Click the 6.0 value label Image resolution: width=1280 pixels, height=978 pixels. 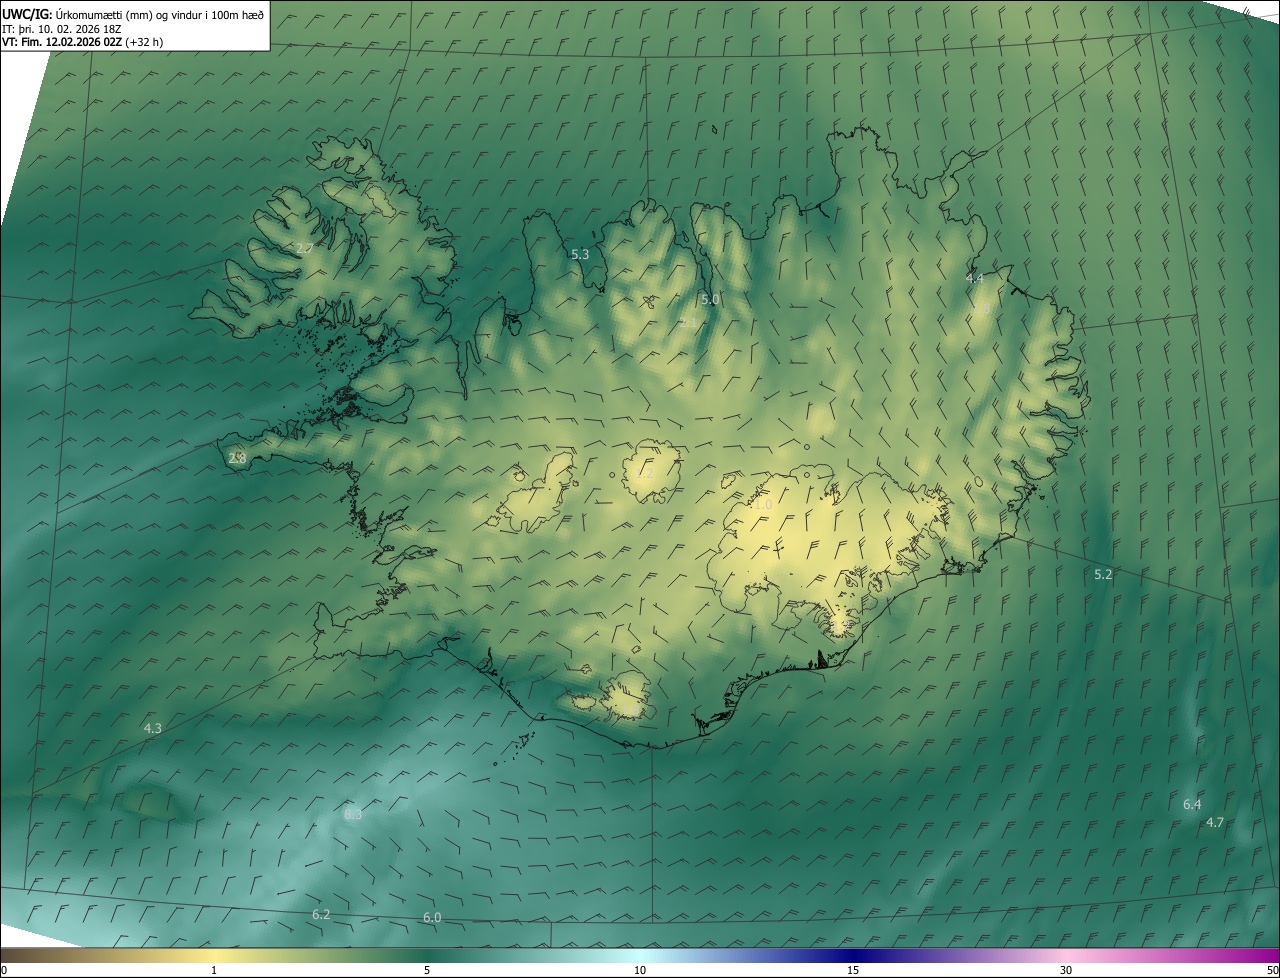click(432, 917)
